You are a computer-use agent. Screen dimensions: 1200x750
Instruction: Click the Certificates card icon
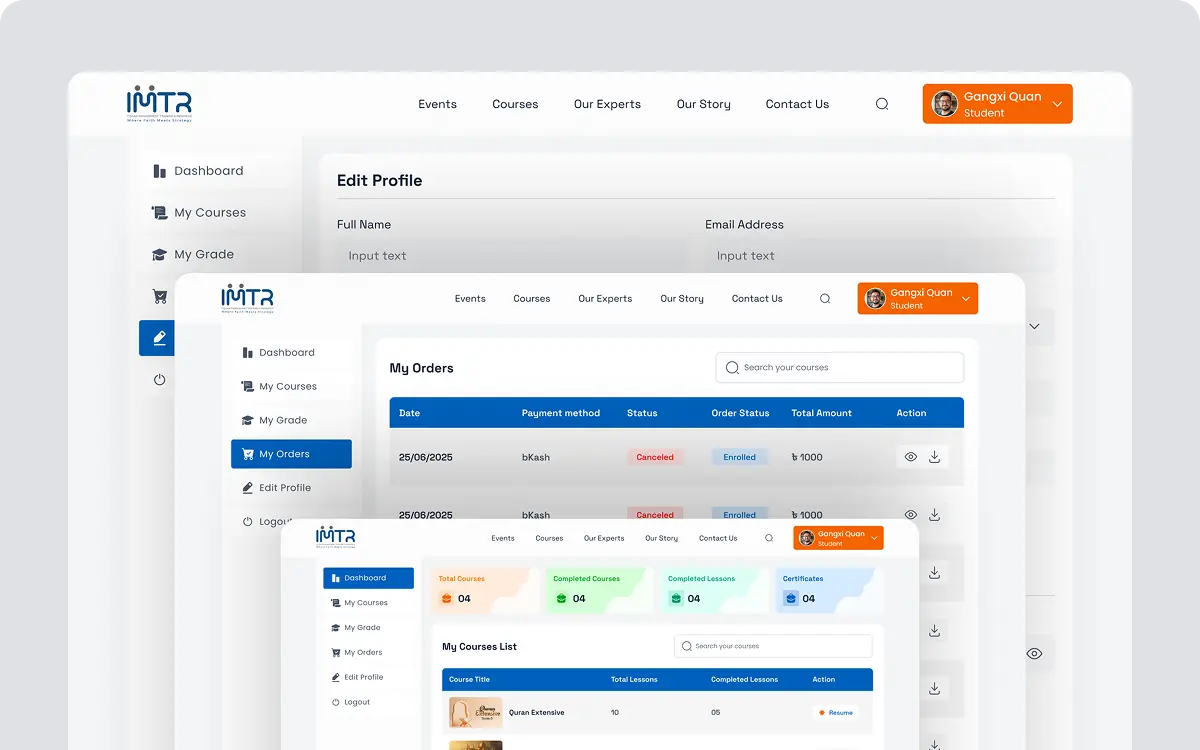[x=791, y=598]
